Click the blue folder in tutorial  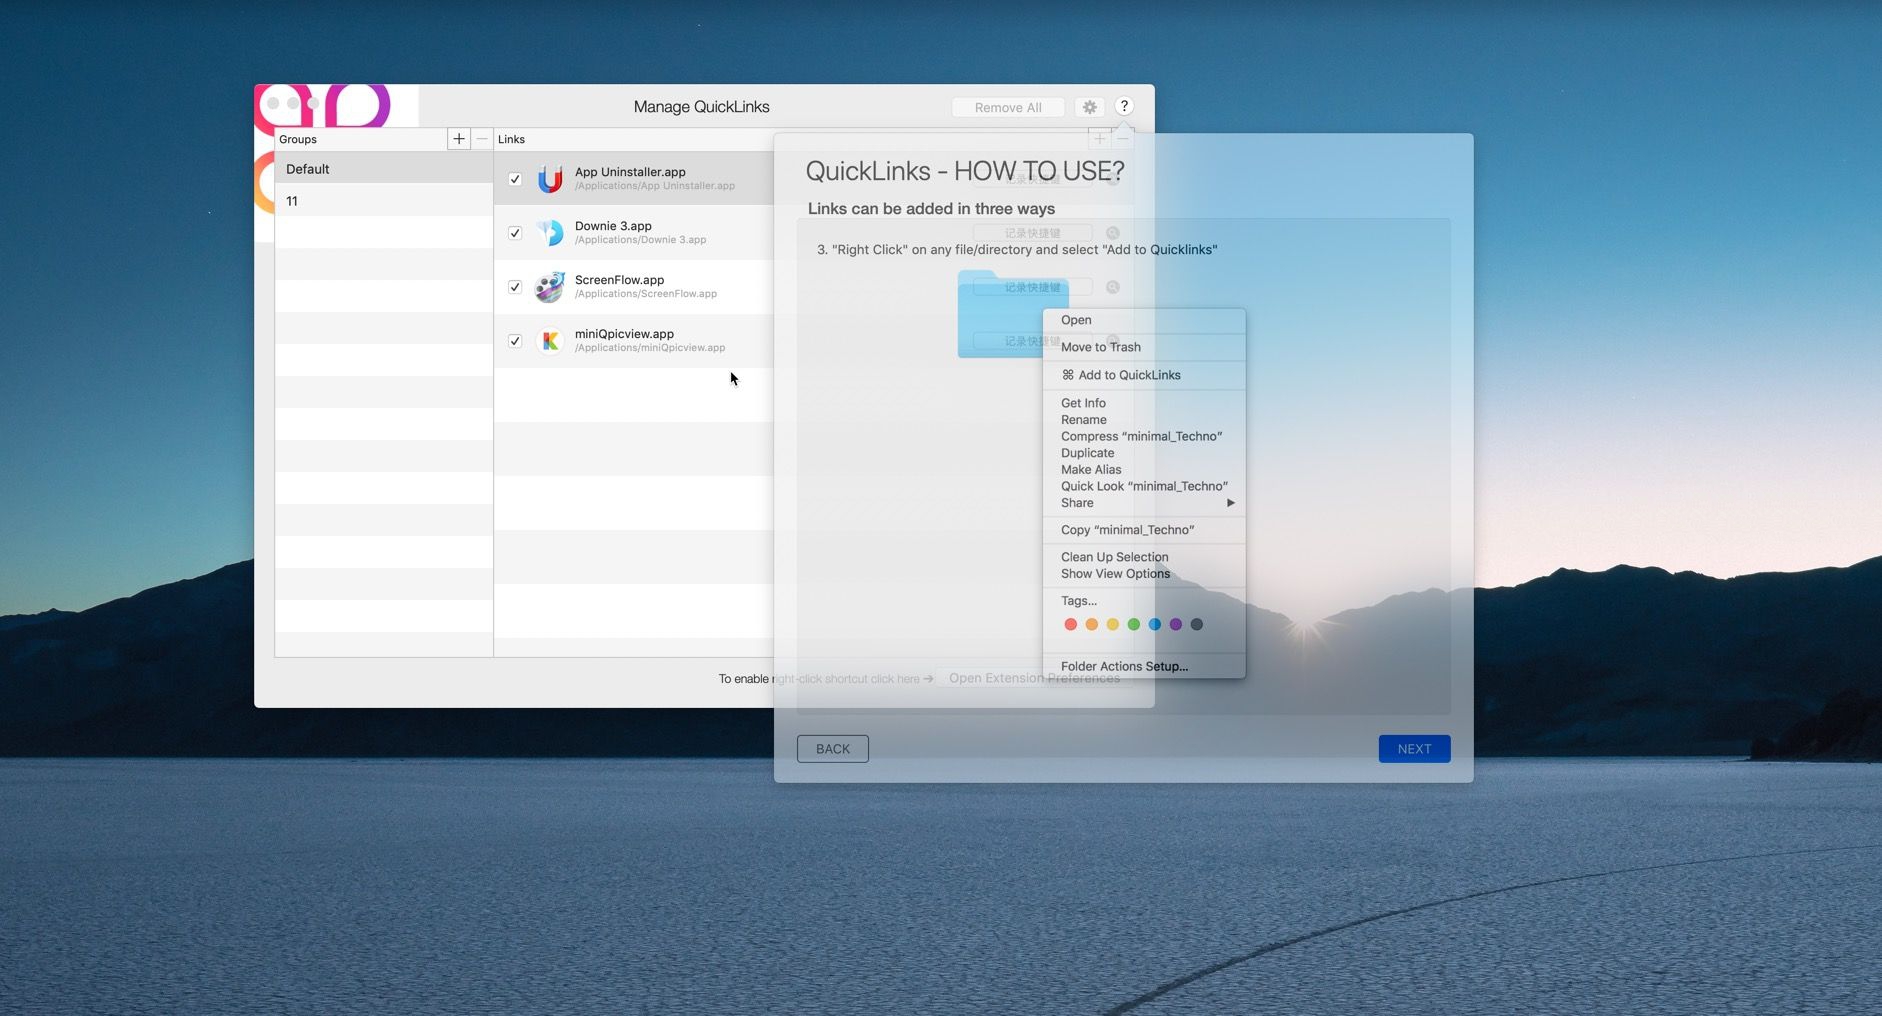[x=1000, y=314]
